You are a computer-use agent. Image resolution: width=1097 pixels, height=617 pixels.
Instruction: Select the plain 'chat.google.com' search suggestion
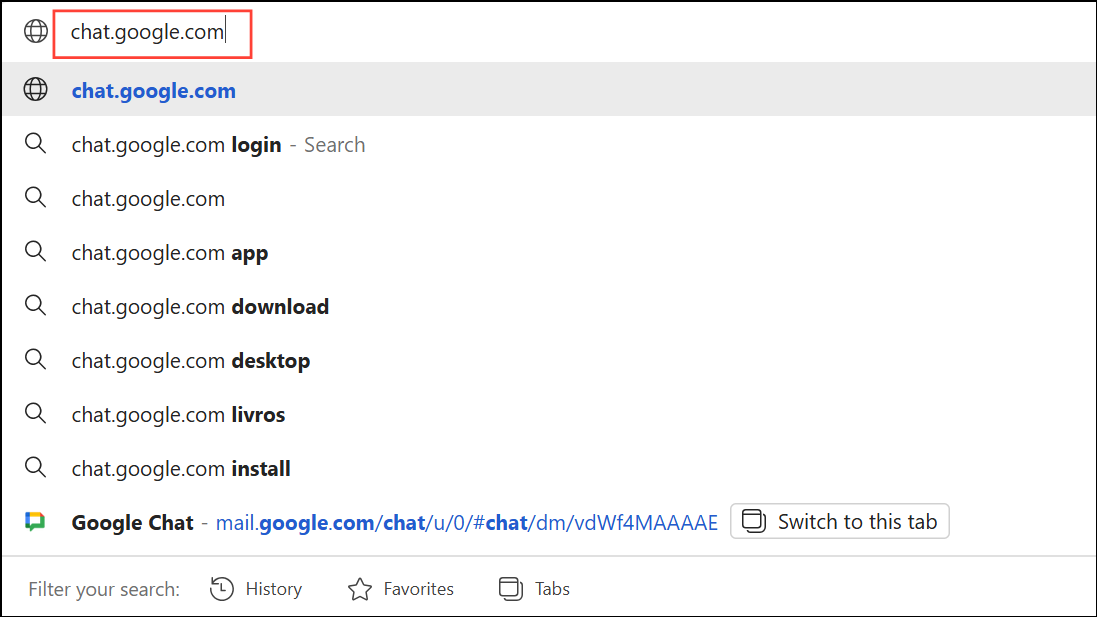[x=549, y=198]
